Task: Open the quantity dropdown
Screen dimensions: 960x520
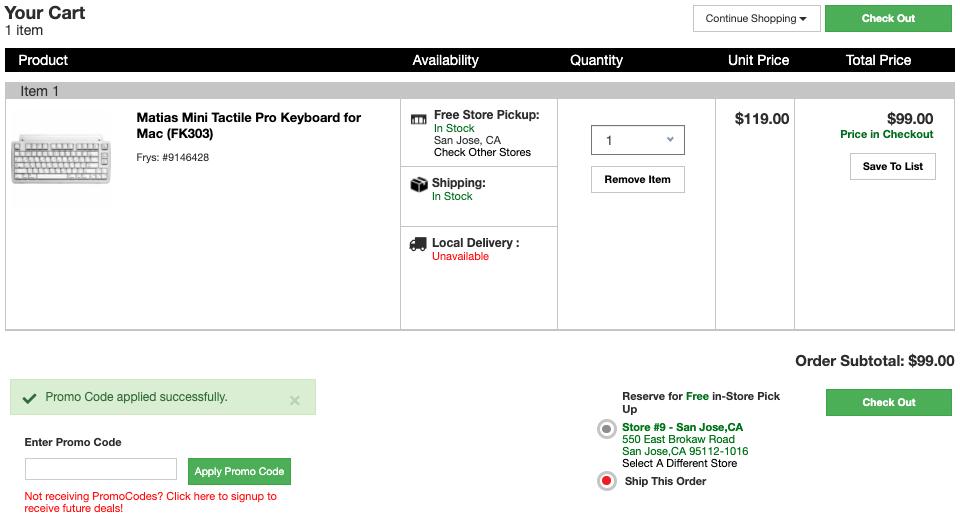Action: (638, 140)
